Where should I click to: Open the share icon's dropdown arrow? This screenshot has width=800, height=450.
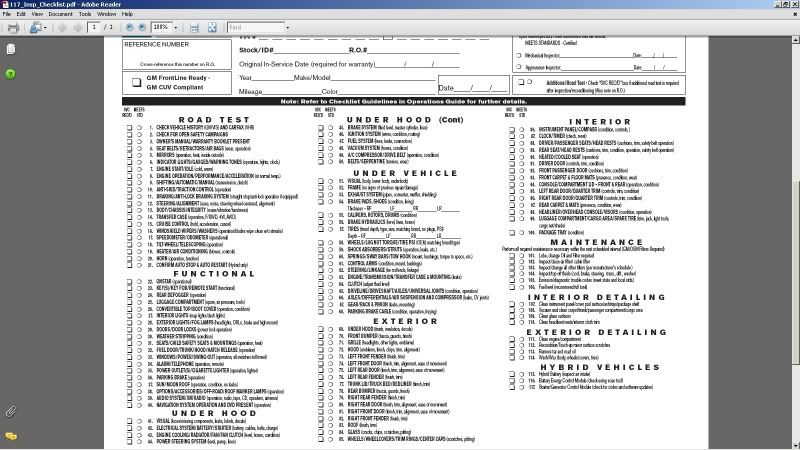coord(45,28)
